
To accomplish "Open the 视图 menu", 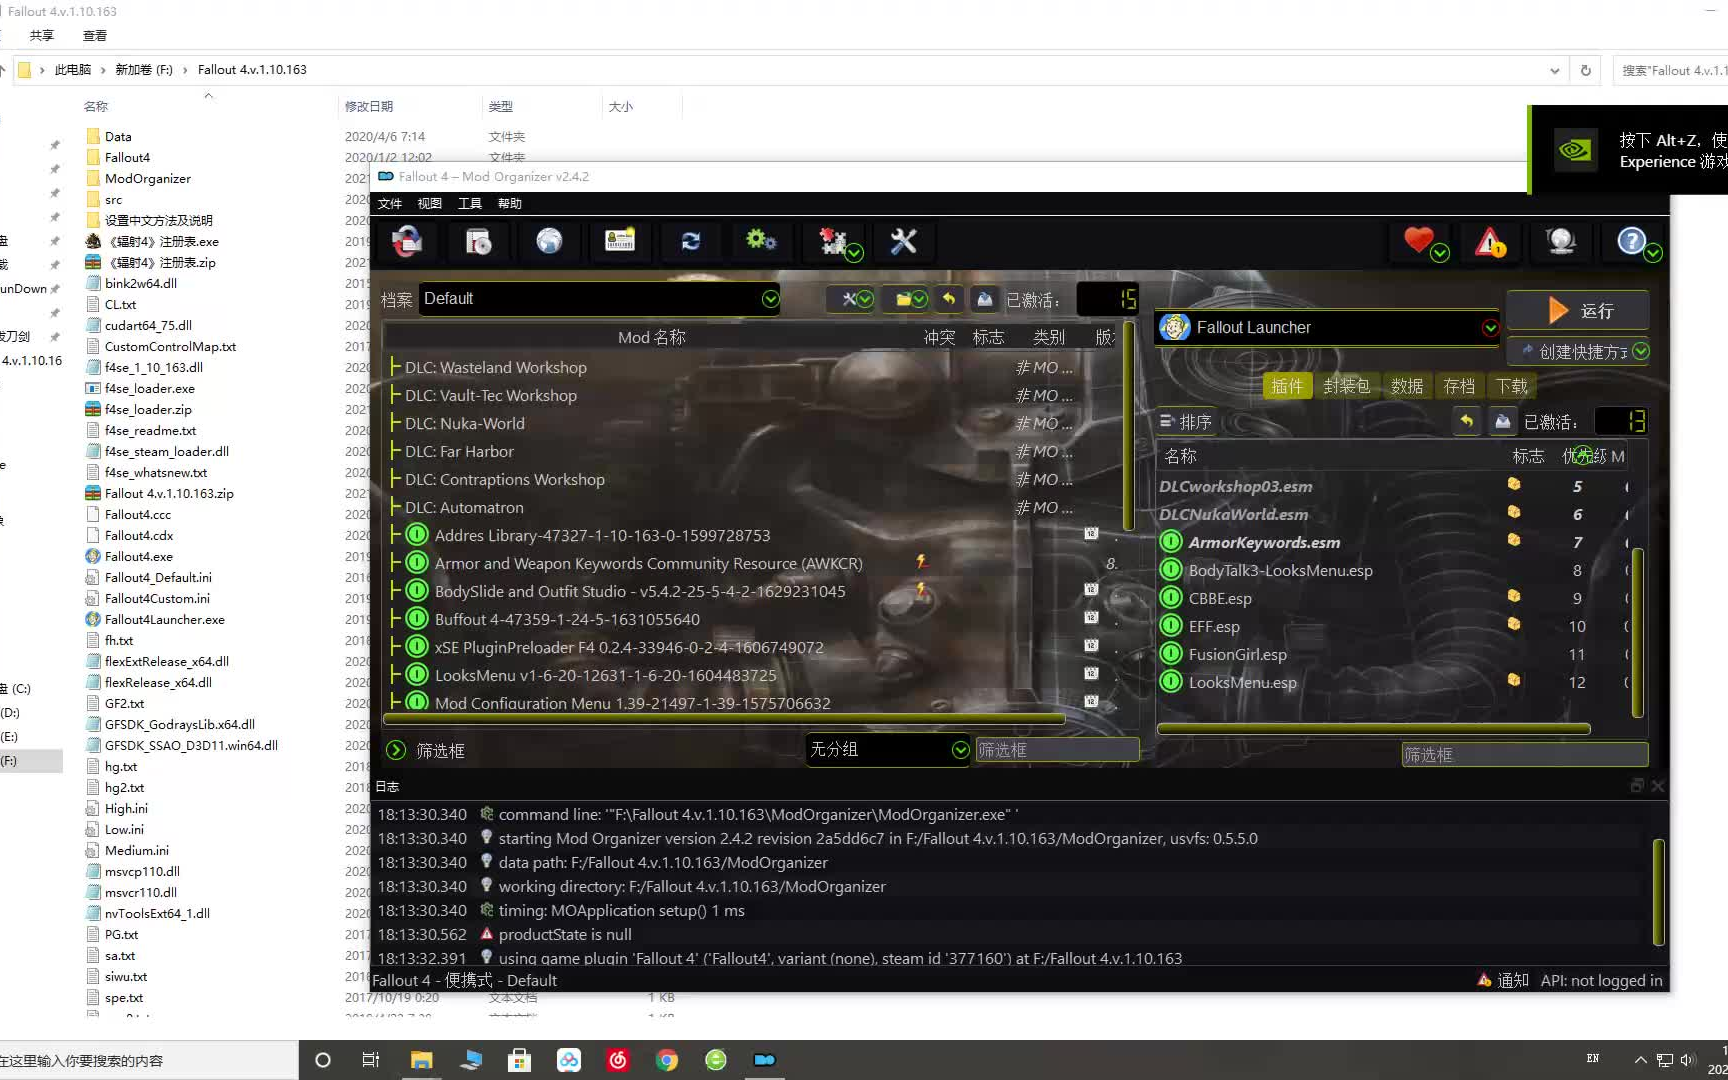I will (x=430, y=203).
